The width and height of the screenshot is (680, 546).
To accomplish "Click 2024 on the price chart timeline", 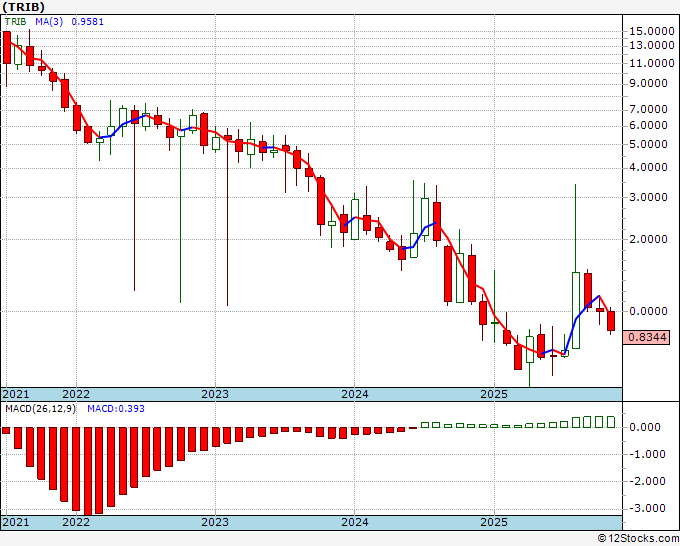I will [x=355, y=394].
